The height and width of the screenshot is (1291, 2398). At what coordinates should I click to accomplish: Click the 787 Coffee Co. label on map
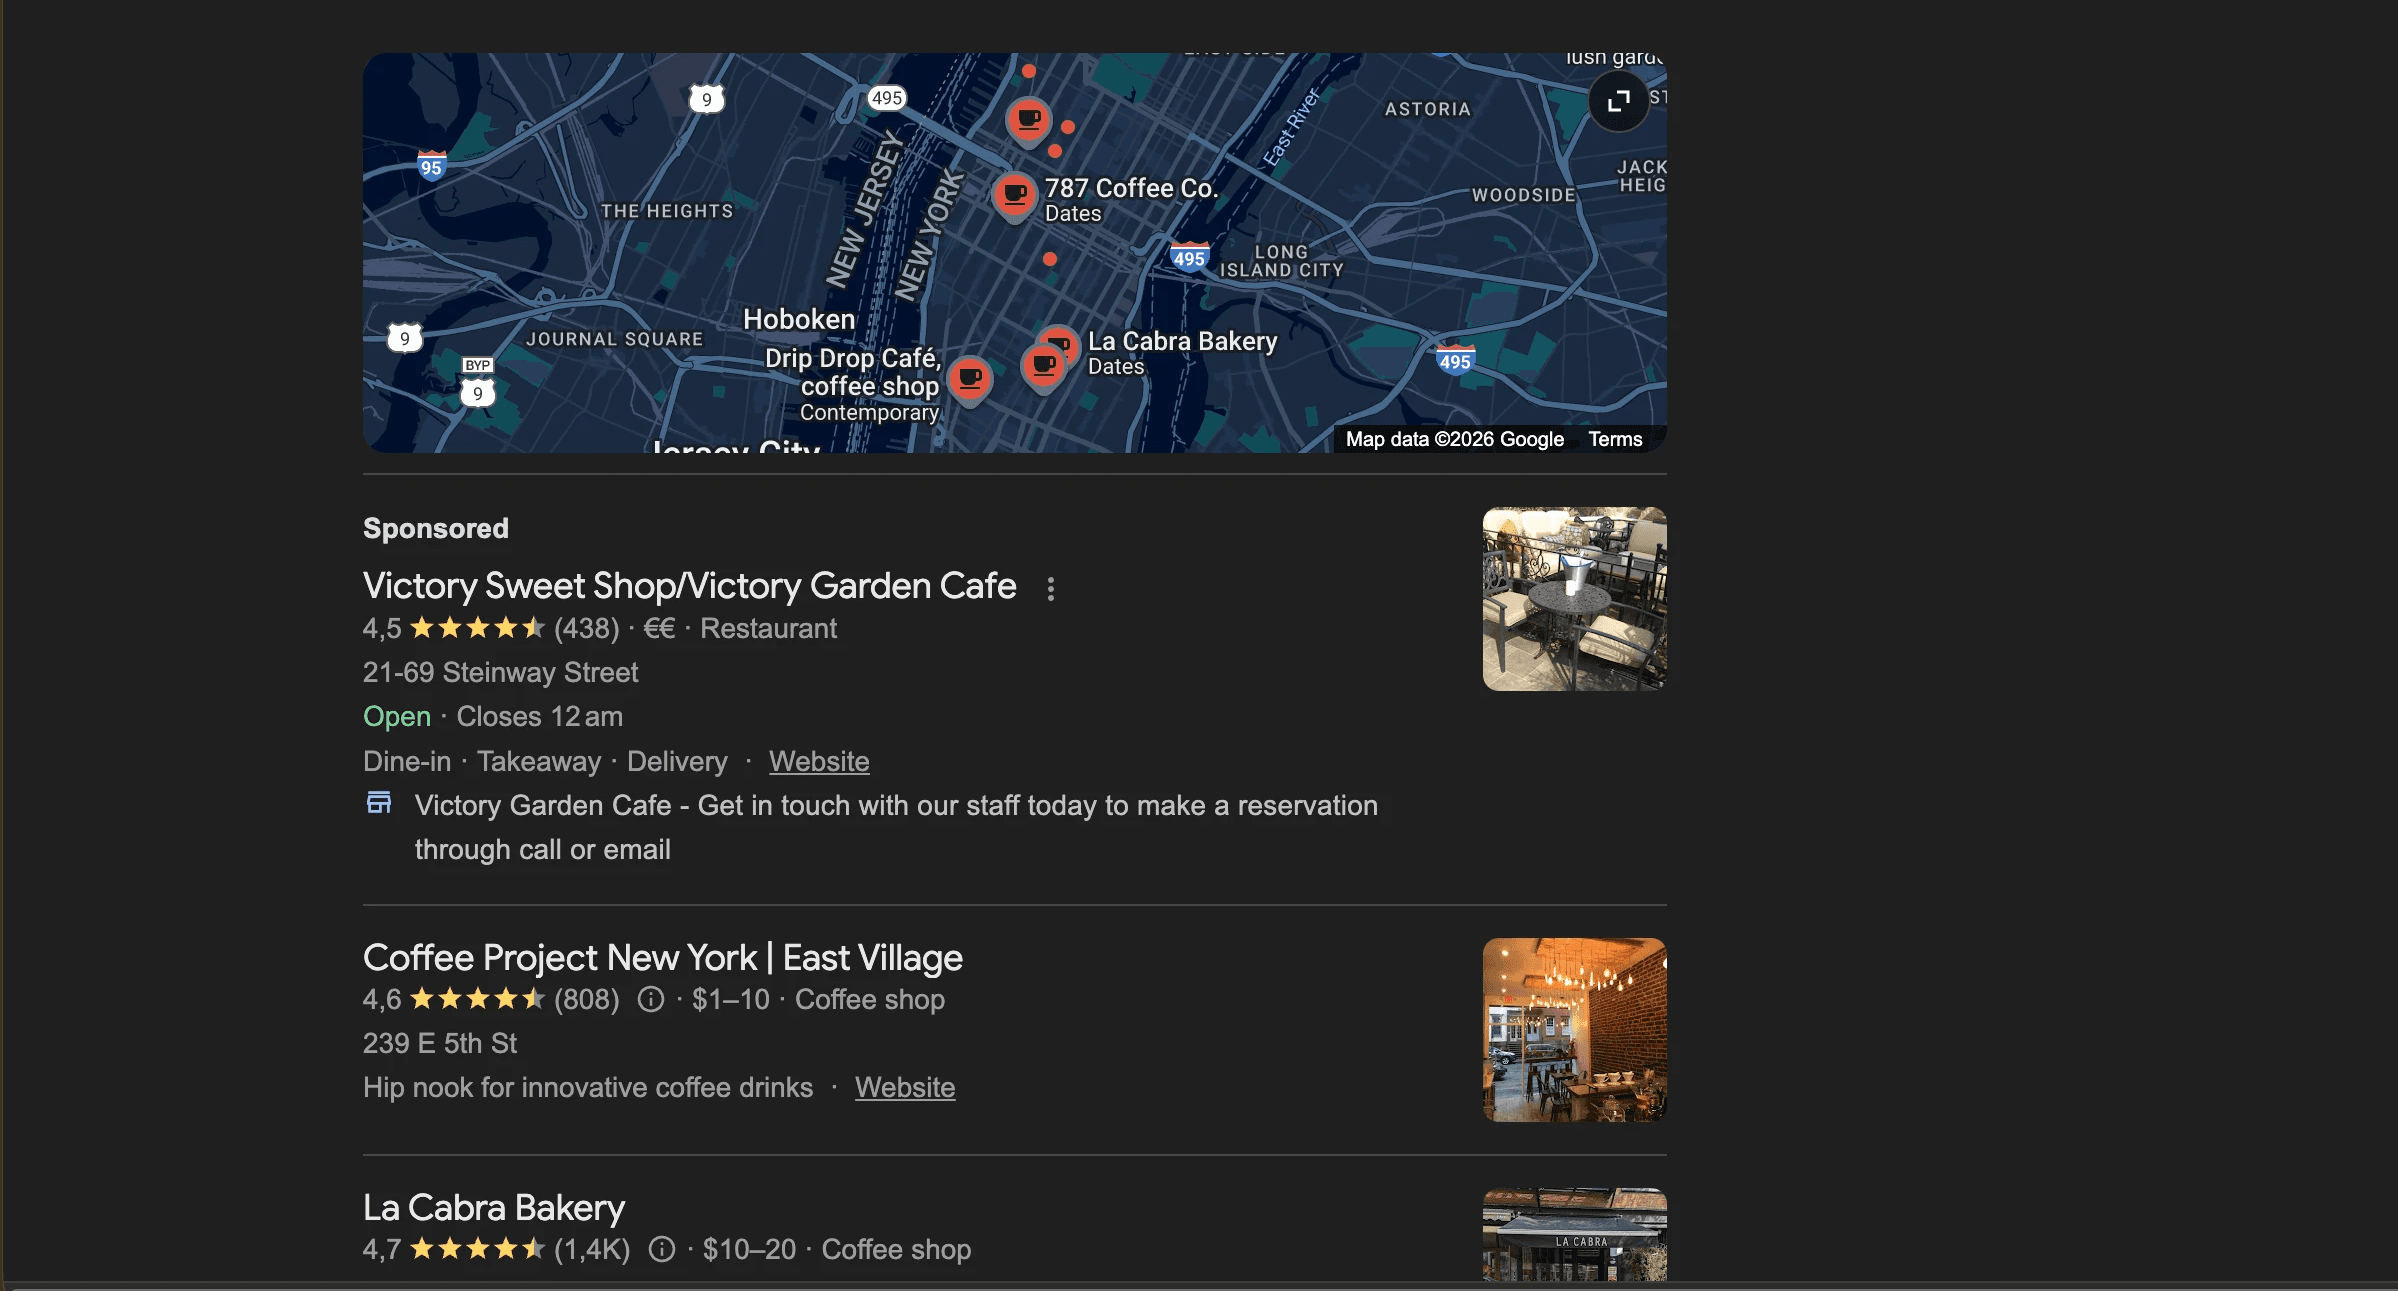point(1130,189)
